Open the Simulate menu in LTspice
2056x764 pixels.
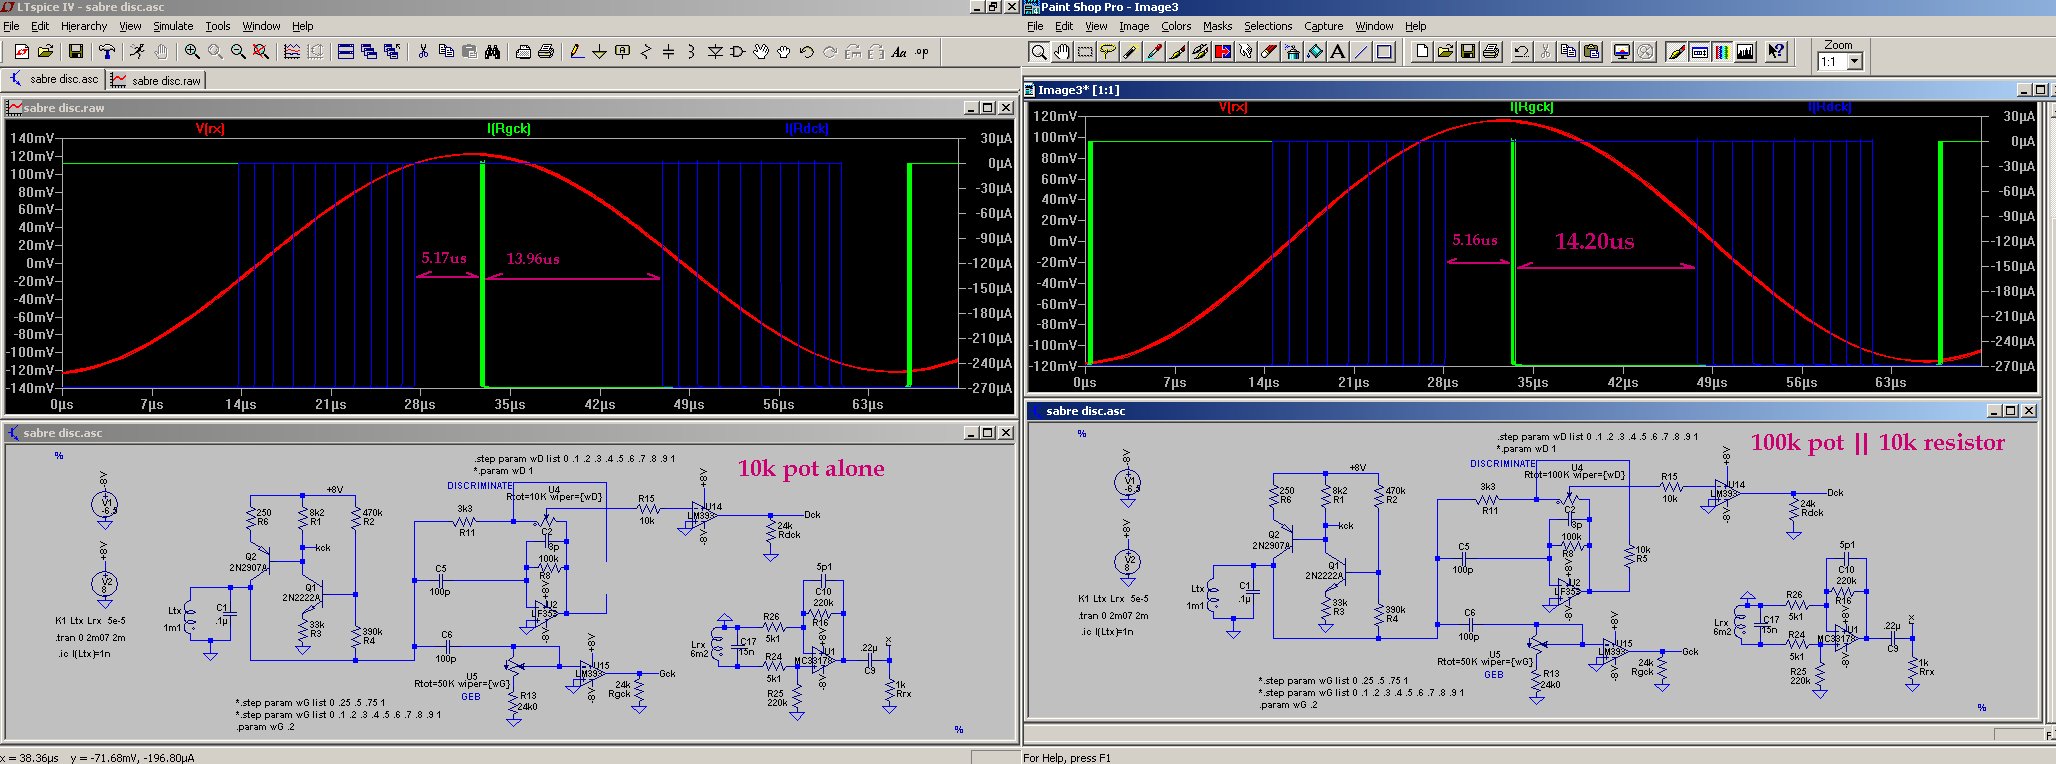coord(173,26)
